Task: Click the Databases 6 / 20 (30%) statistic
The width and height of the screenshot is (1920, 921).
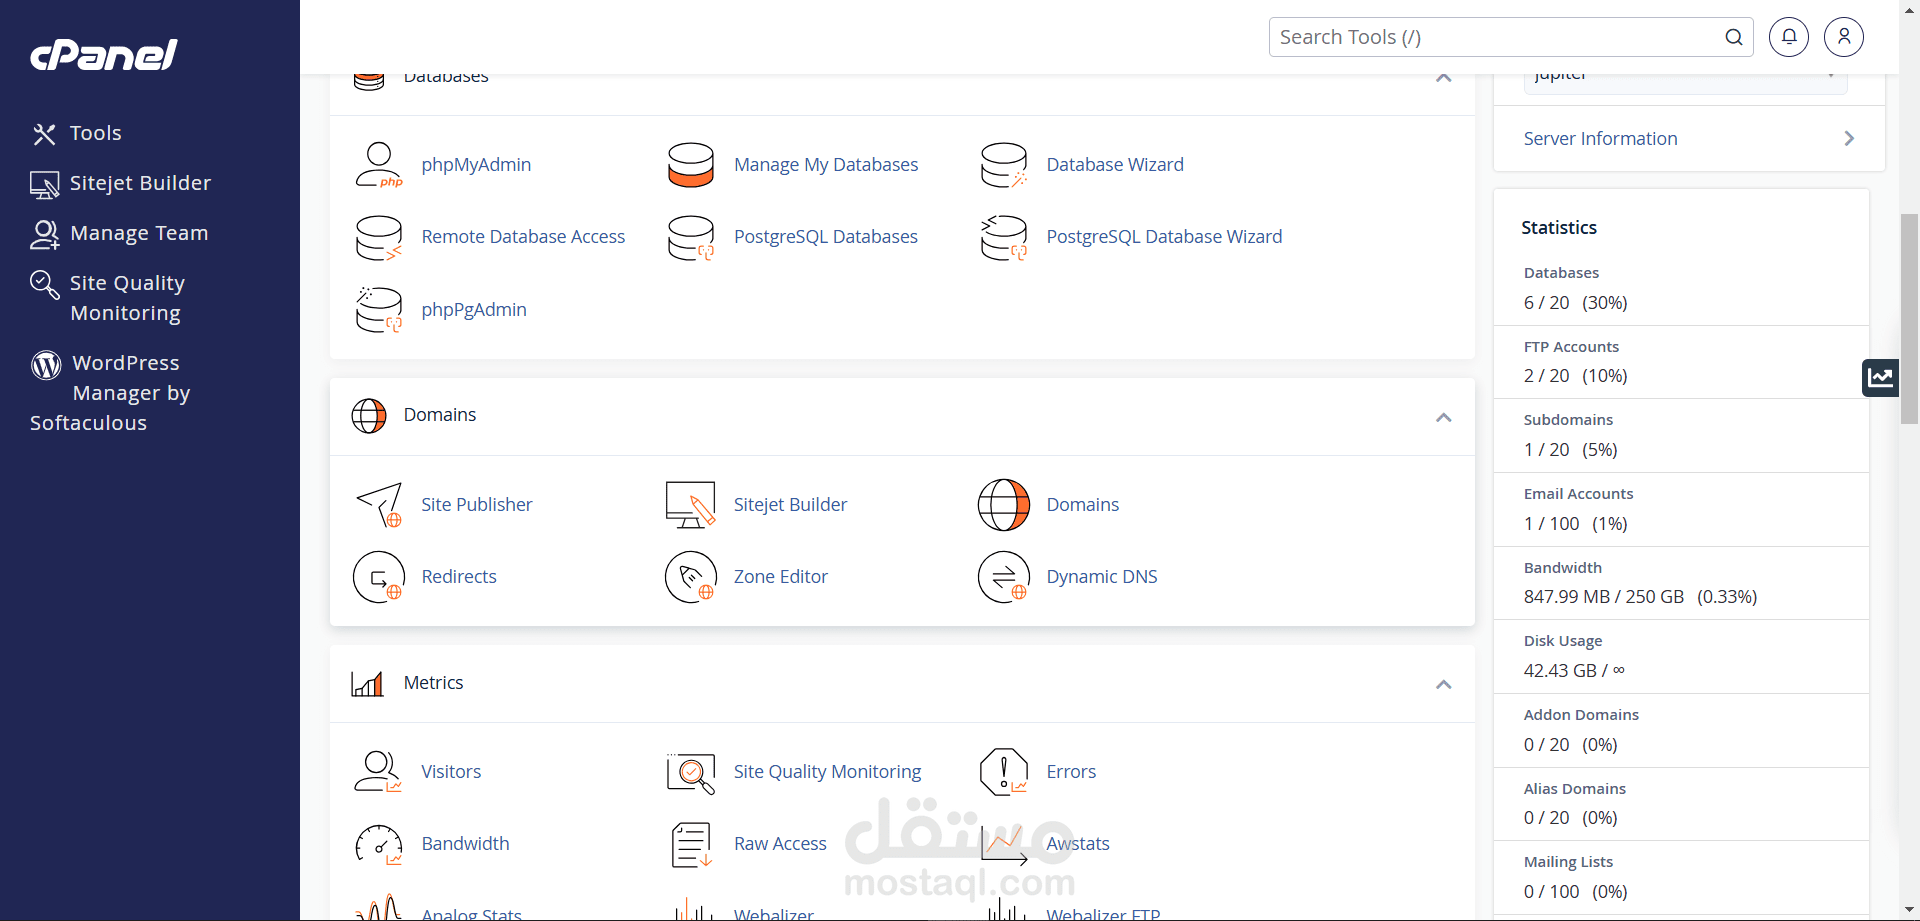Action: (1575, 303)
